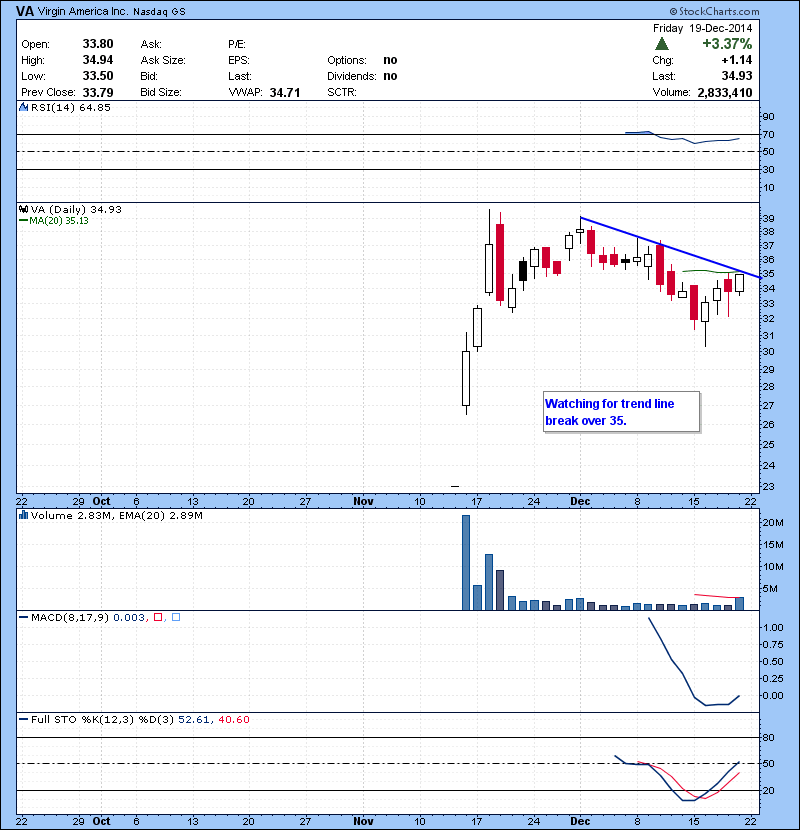Viewport: 800px width, 830px height.
Task: Click the VWAP value 34.71
Action: pyautogui.click(x=285, y=93)
